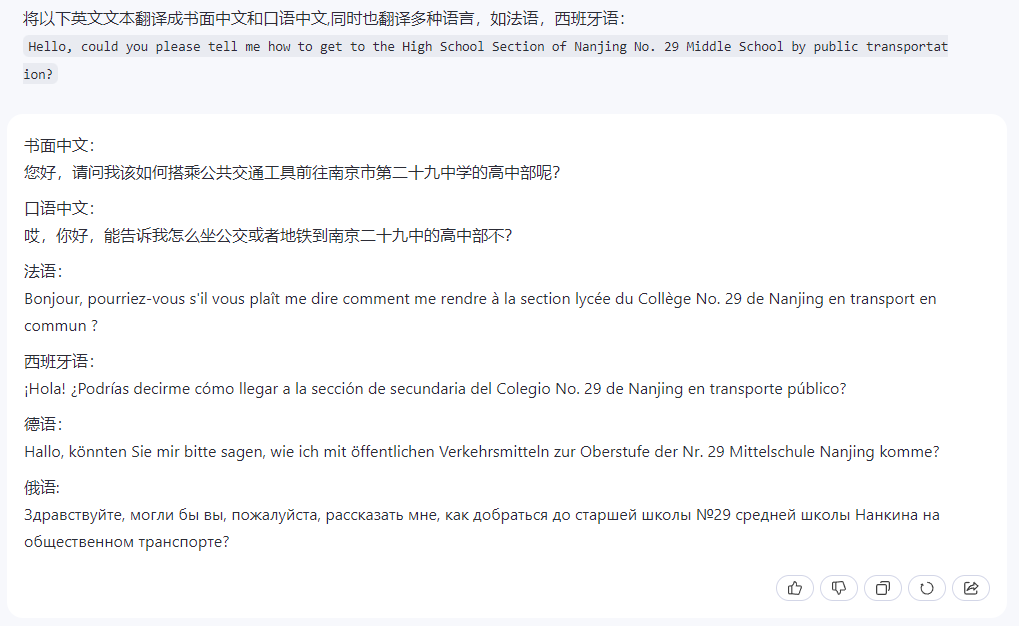
Task: Click the formal Chinese translation sentence
Action: (291, 172)
